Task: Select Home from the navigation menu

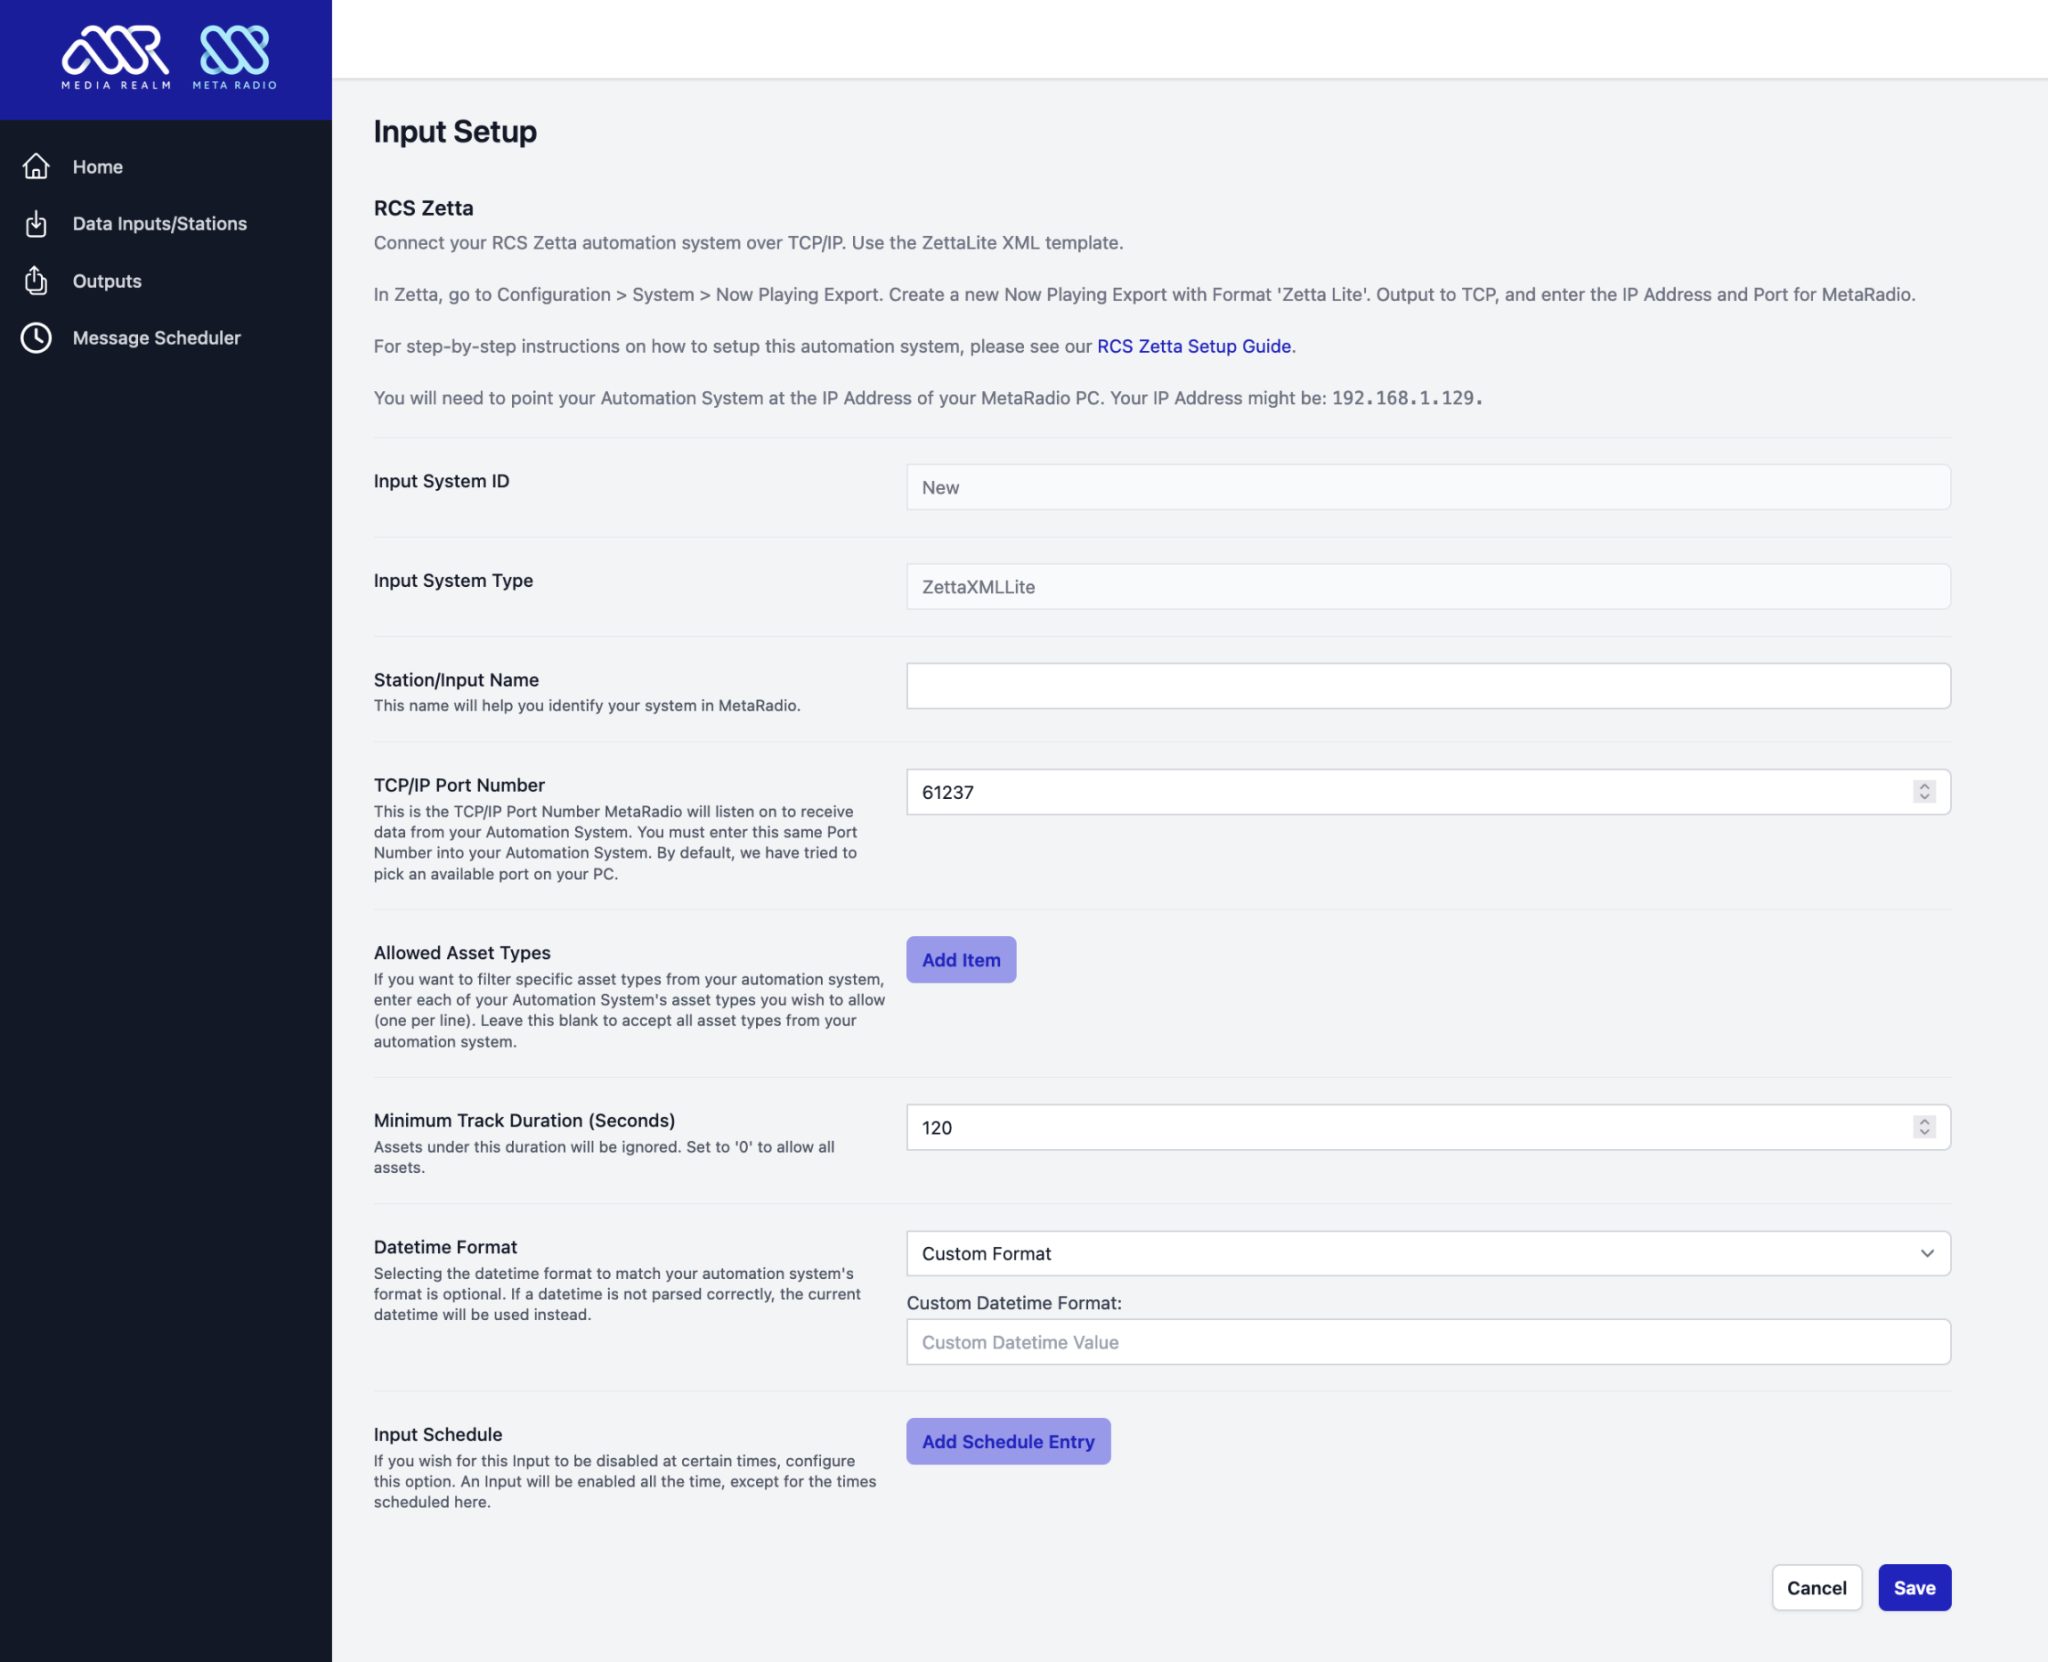Action: pyautogui.click(x=97, y=167)
